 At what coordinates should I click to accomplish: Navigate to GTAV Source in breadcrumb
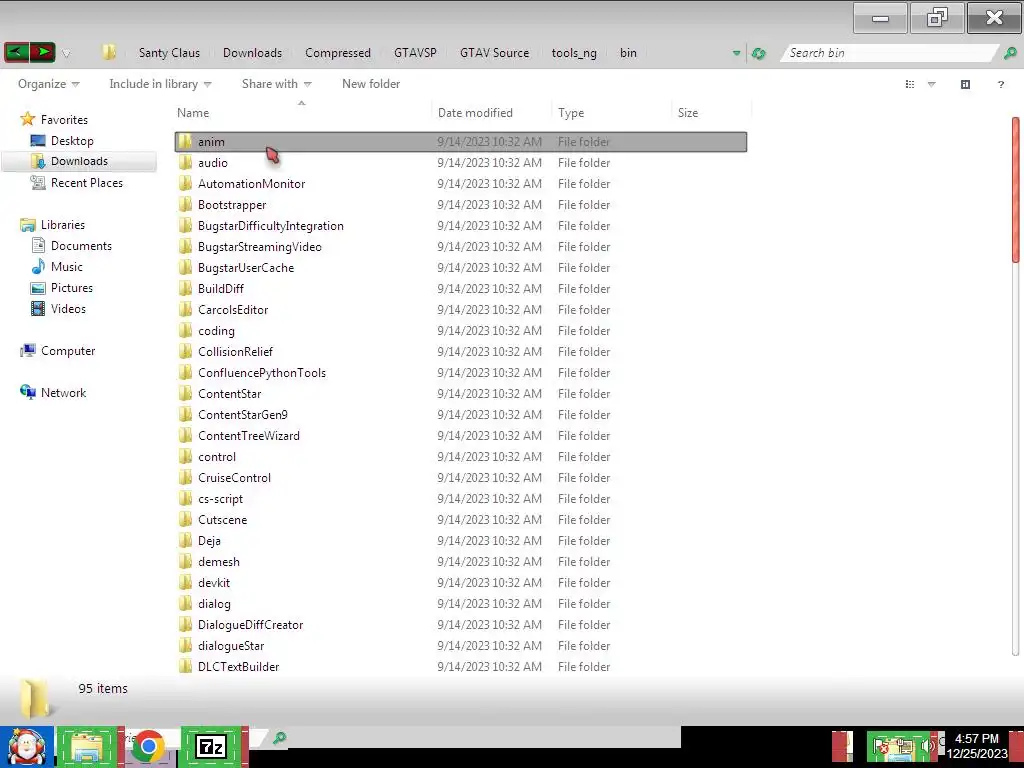[494, 53]
